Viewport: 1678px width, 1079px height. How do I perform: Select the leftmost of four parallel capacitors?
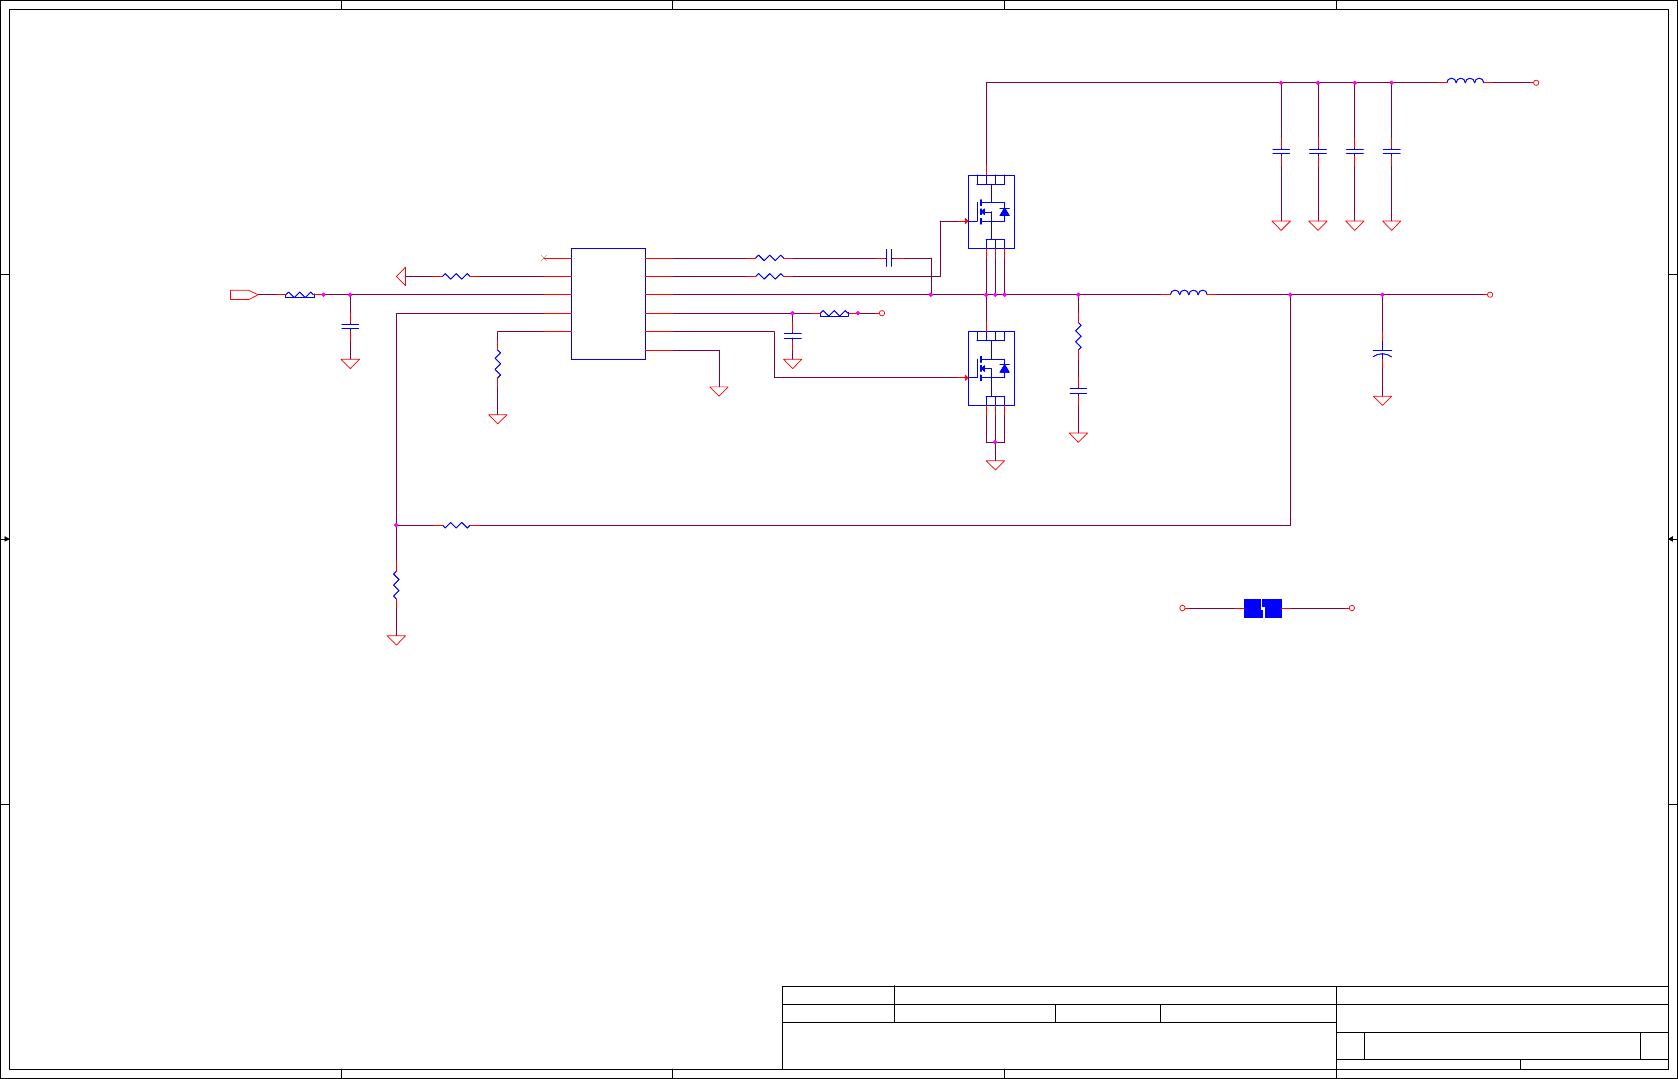pos(1281,151)
